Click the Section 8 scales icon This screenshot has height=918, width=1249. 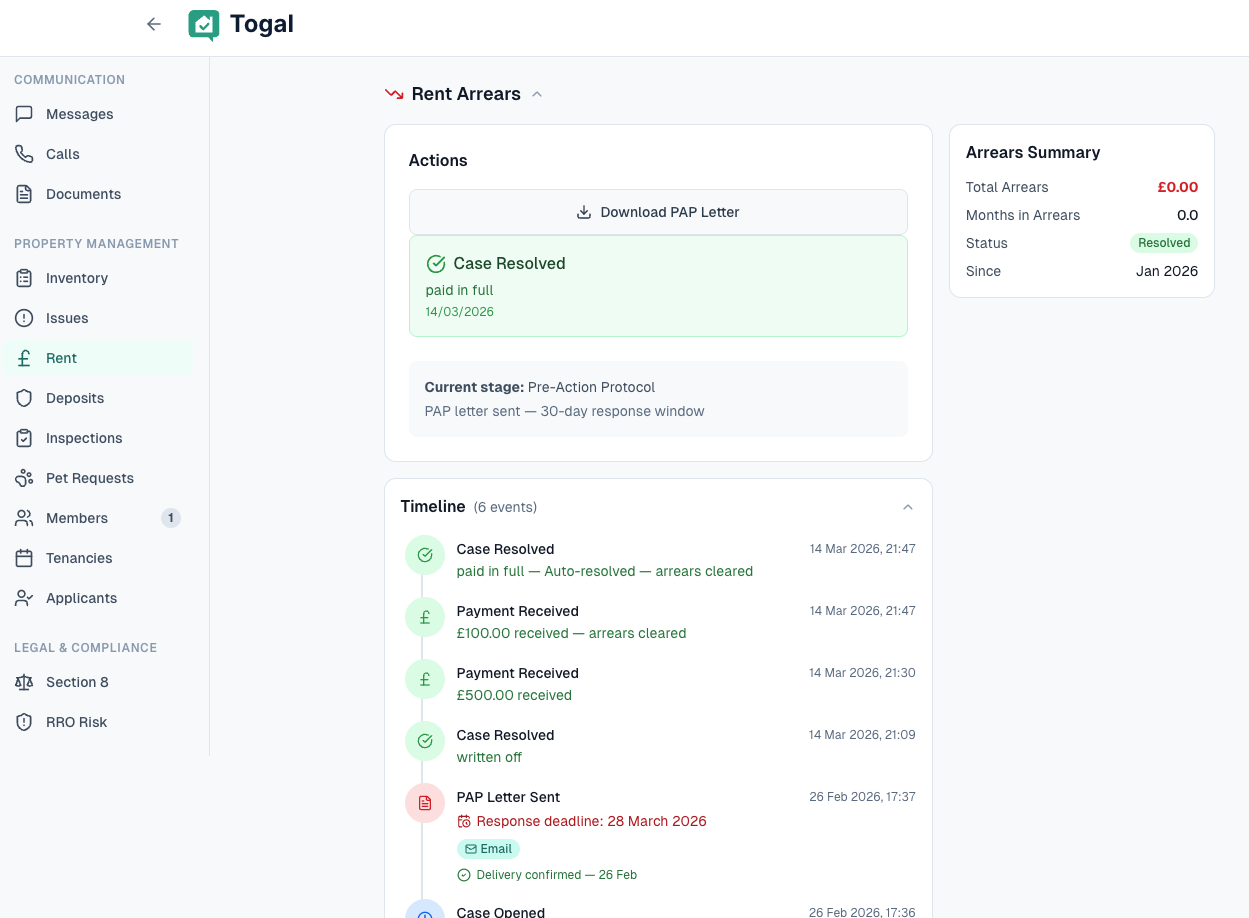(24, 682)
